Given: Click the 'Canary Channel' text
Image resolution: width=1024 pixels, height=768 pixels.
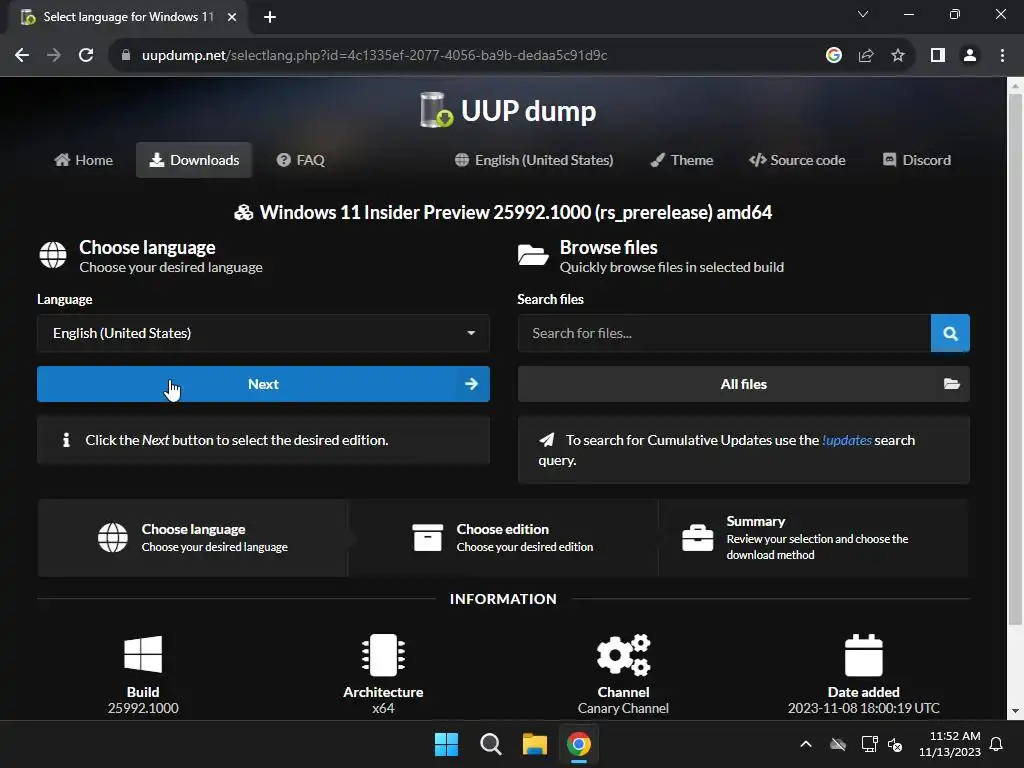Looking at the screenshot, I should 623,708.
